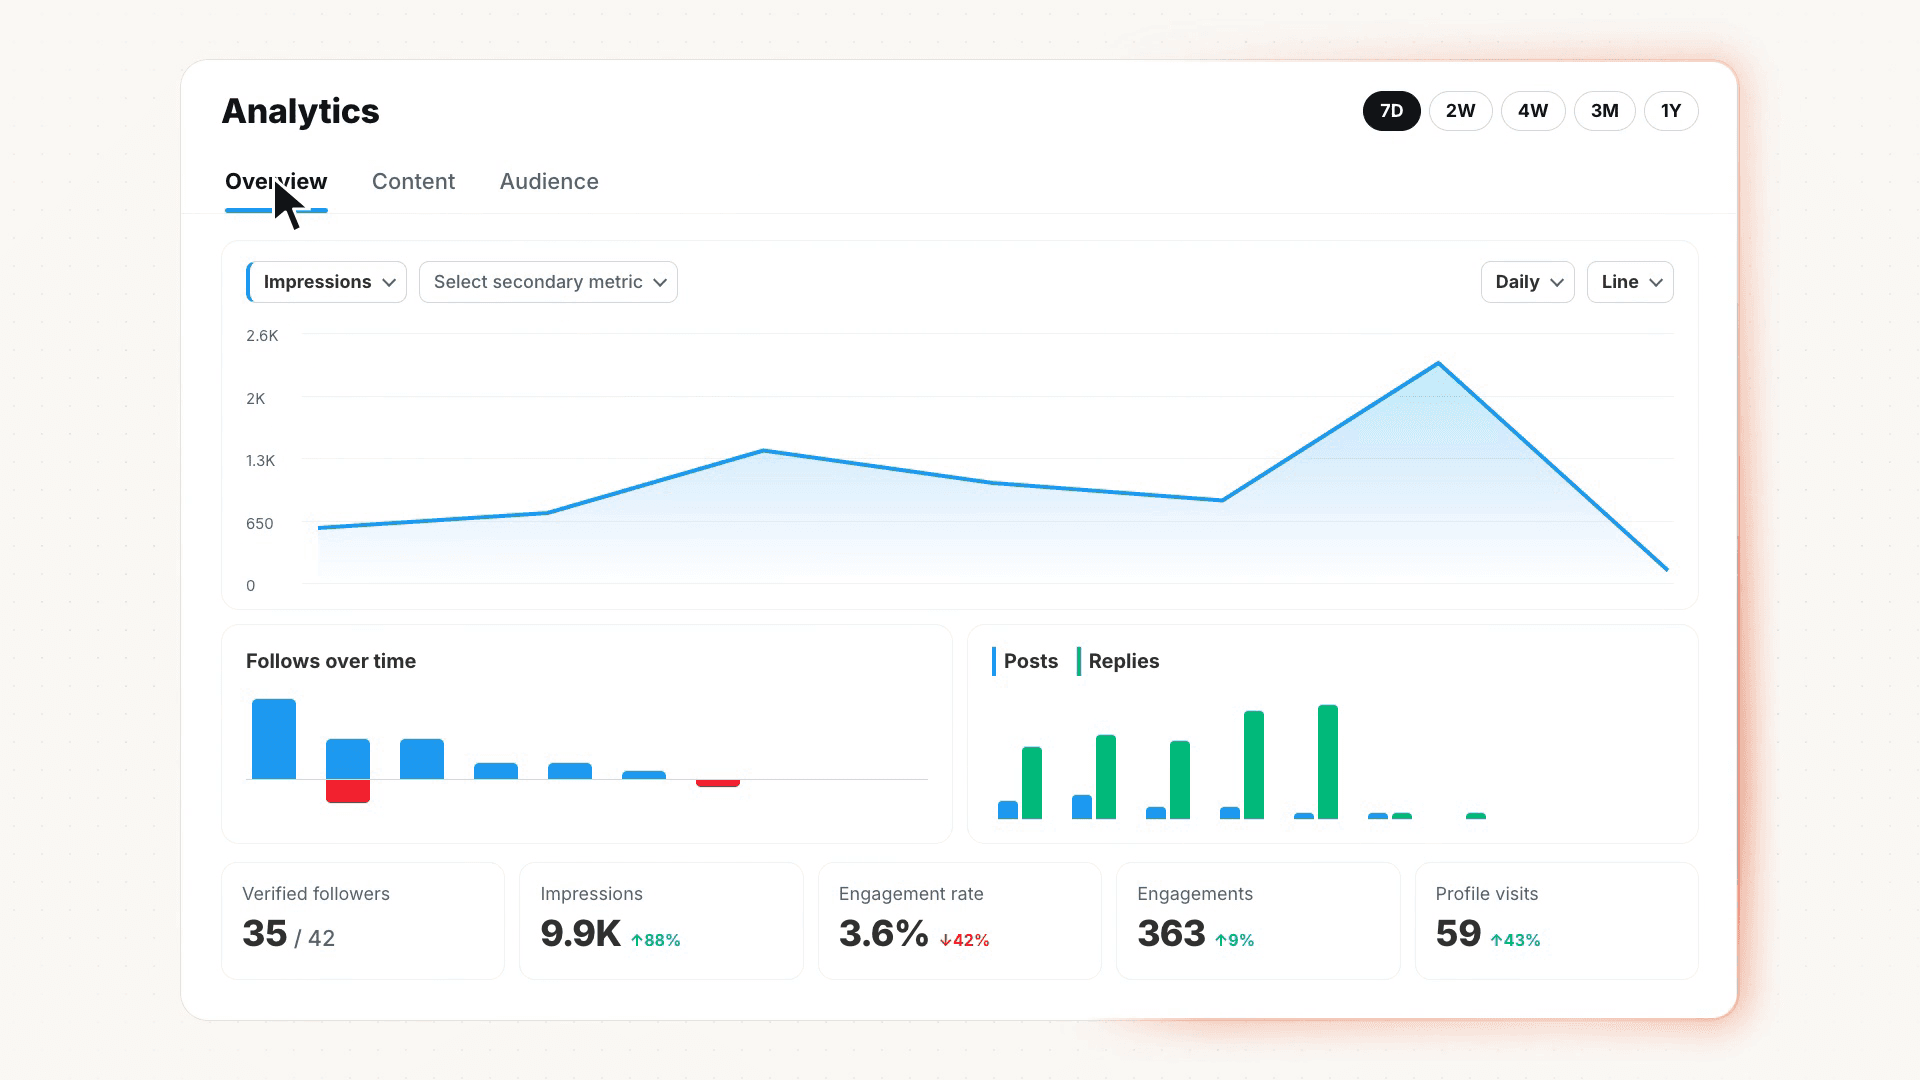Click the 43% profile visits increase

coord(1515,940)
